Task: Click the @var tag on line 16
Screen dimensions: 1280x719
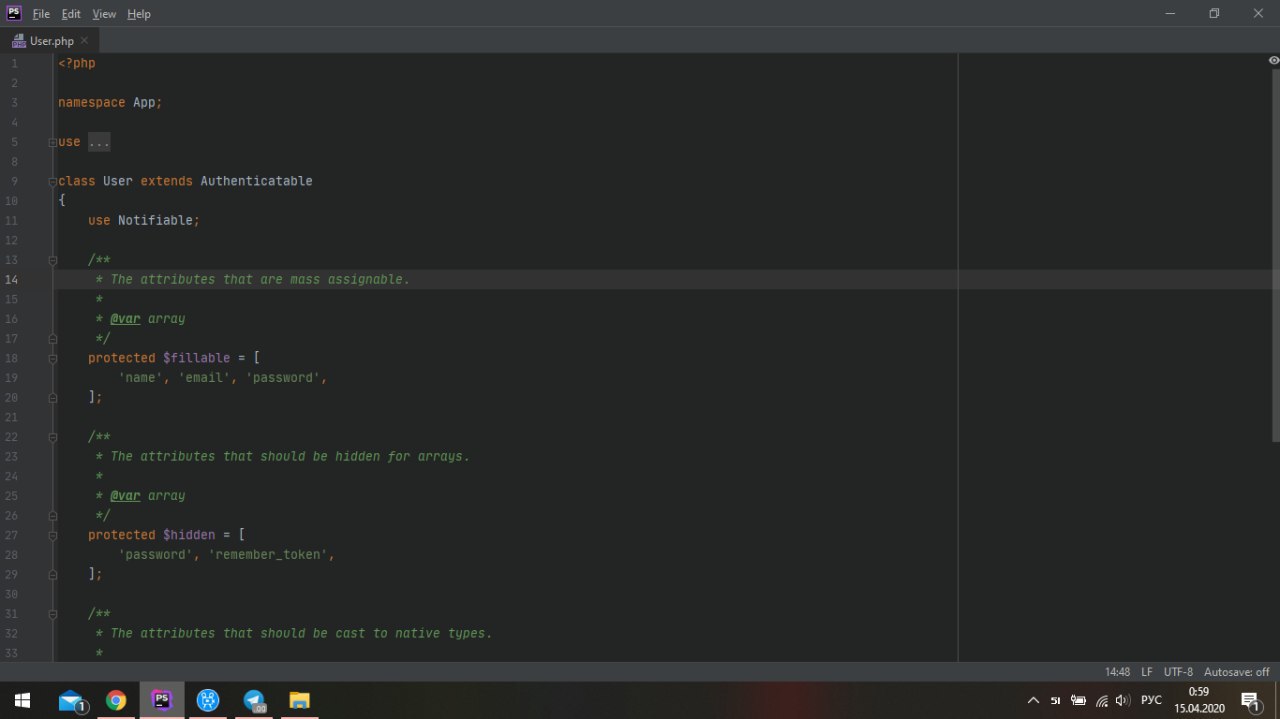Action: pyautogui.click(x=125, y=319)
